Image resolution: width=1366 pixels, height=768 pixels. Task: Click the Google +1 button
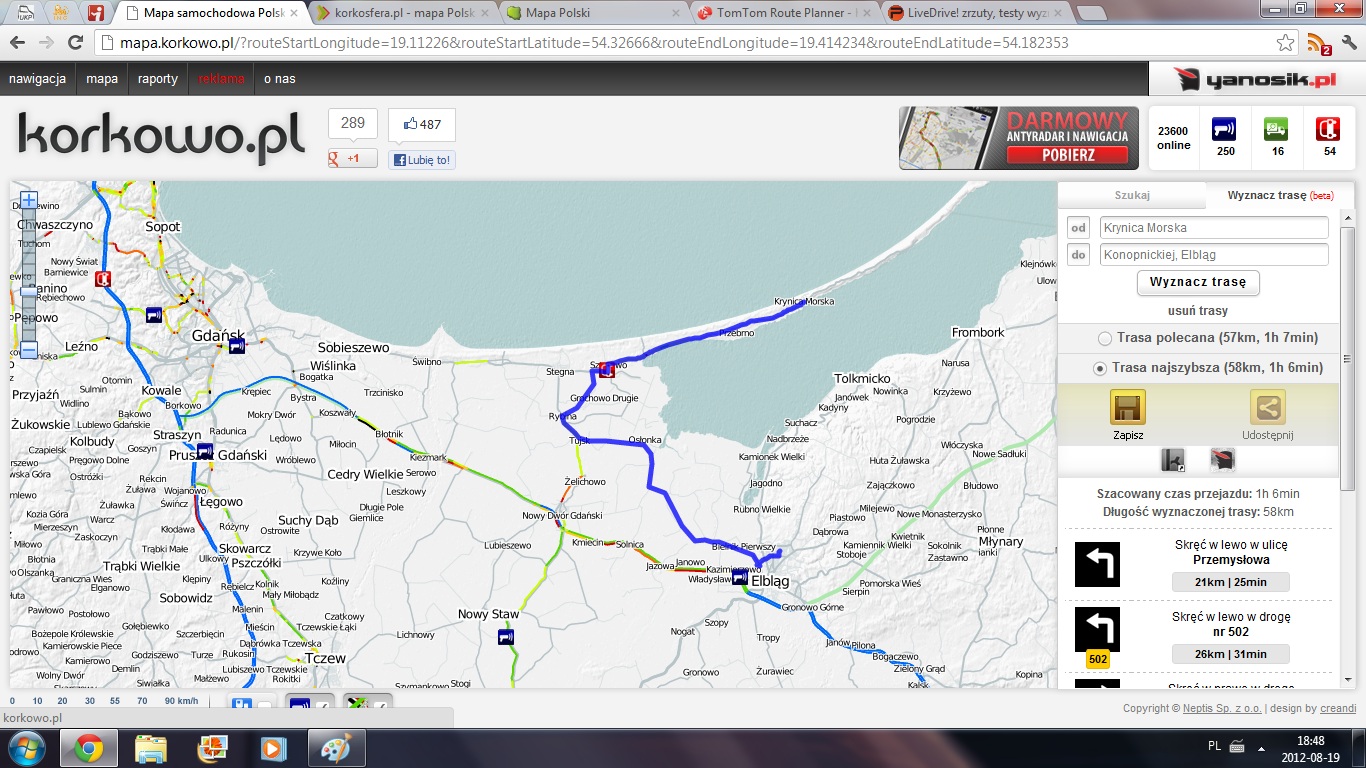point(353,158)
